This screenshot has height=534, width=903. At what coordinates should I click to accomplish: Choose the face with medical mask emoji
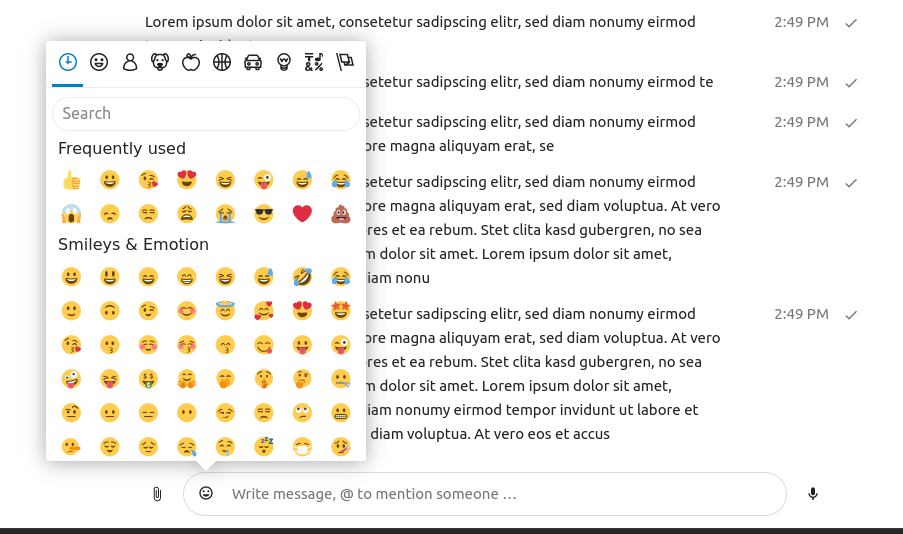click(x=302, y=447)
